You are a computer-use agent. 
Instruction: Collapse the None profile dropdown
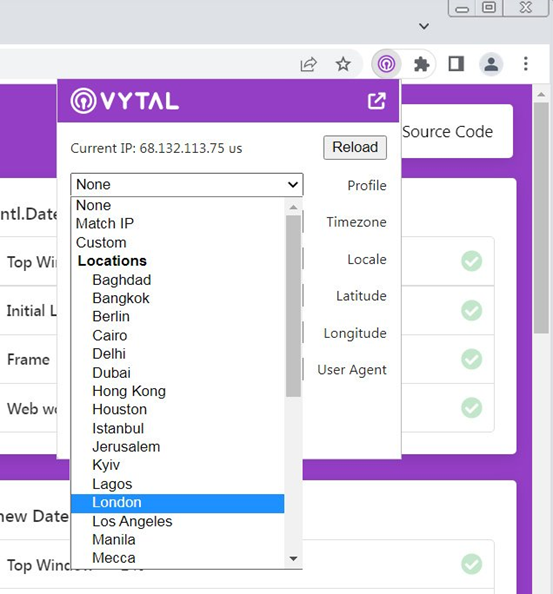[x=187, y=184]
